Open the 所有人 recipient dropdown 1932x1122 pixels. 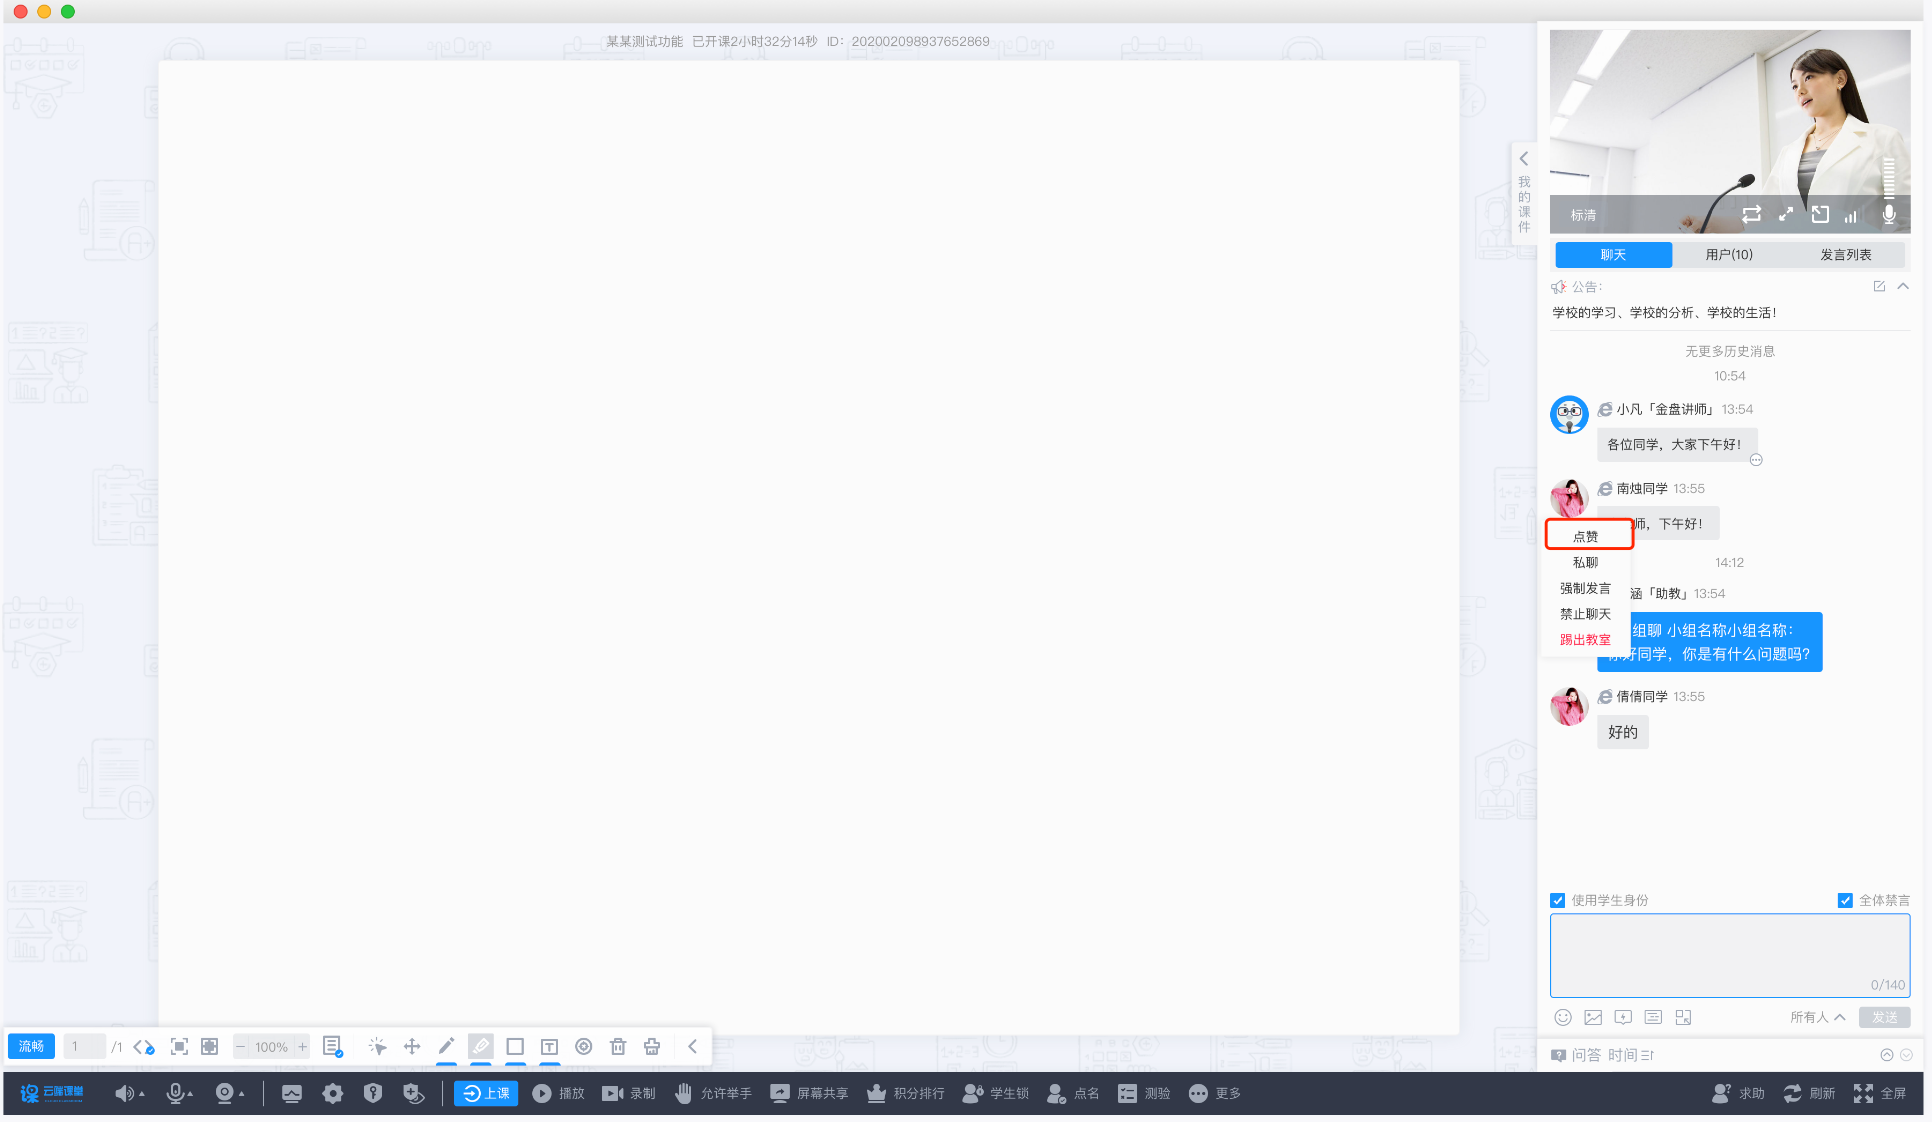[x=1817, y=1017]
